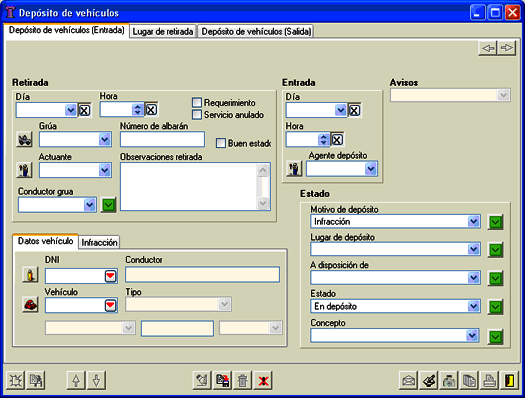Click the trash can delete icon
Image resolution: width=525 pixels, height=398 pixels.
(243, 380)
